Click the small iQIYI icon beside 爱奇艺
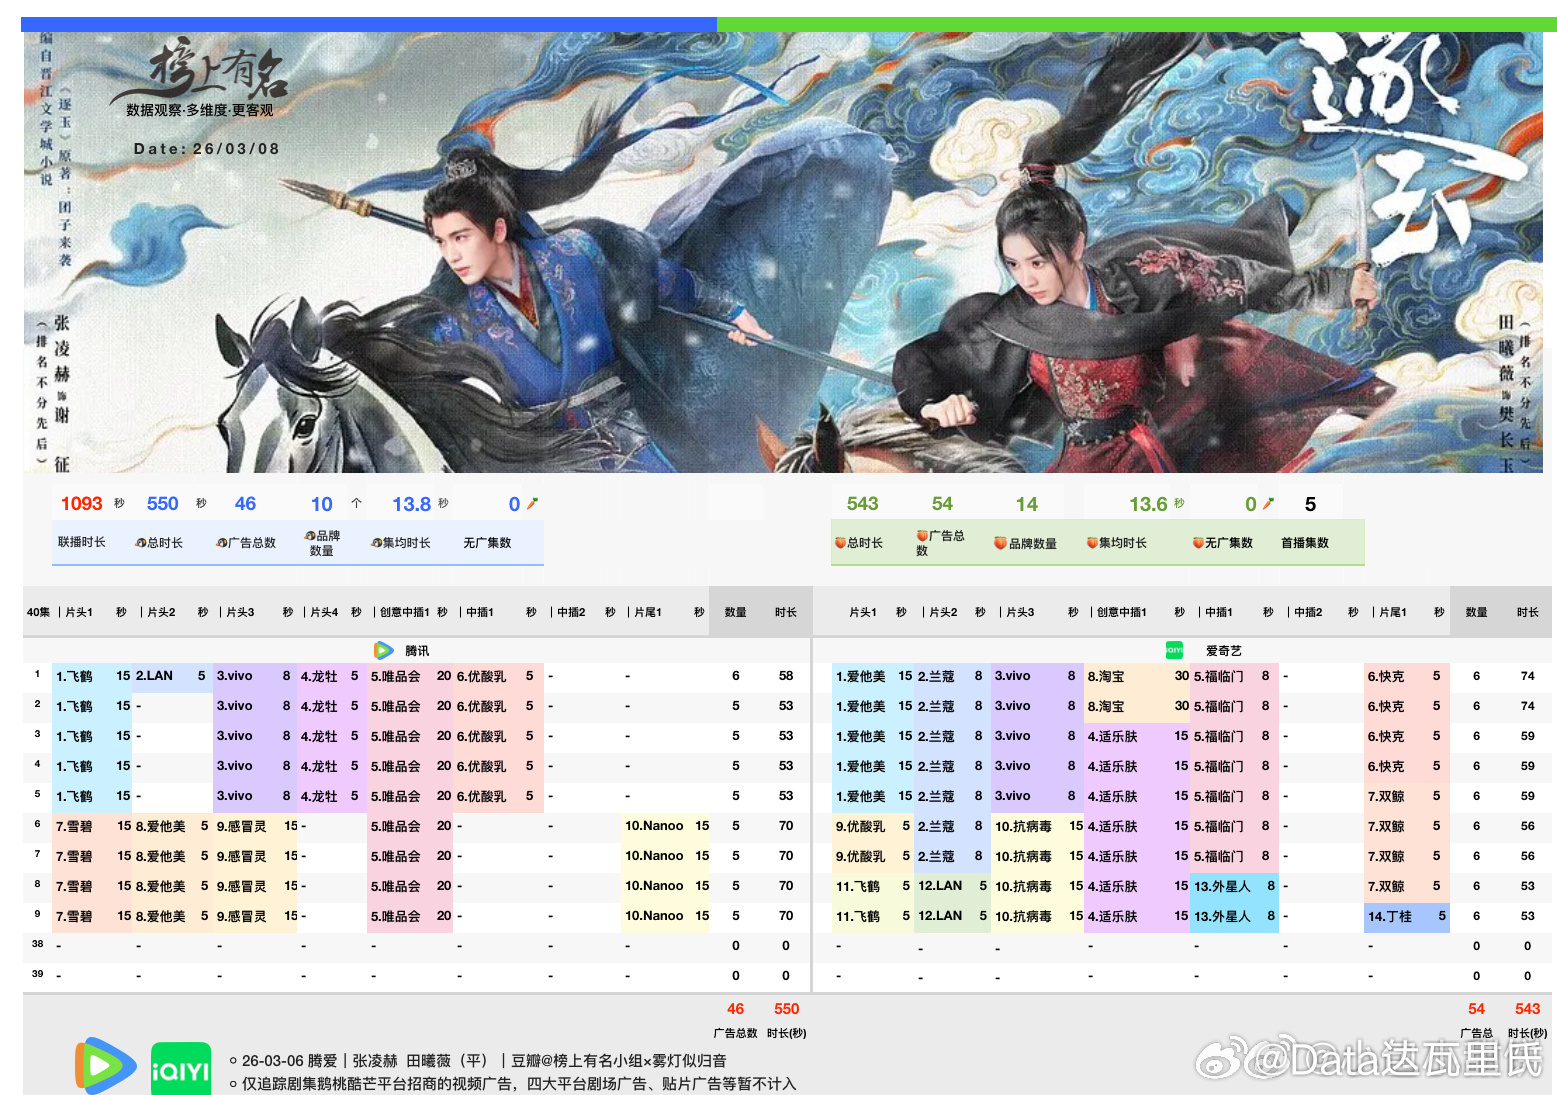 (x=1174, y=650)
